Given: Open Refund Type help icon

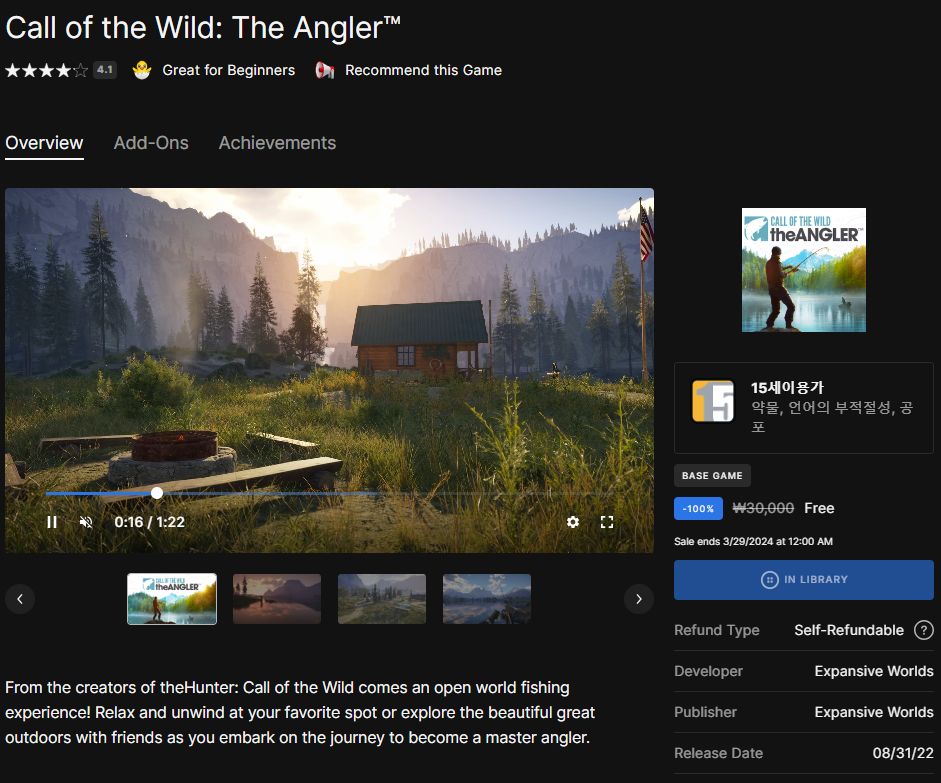Looking at the screenshot, I should click(x=924, y=630).
